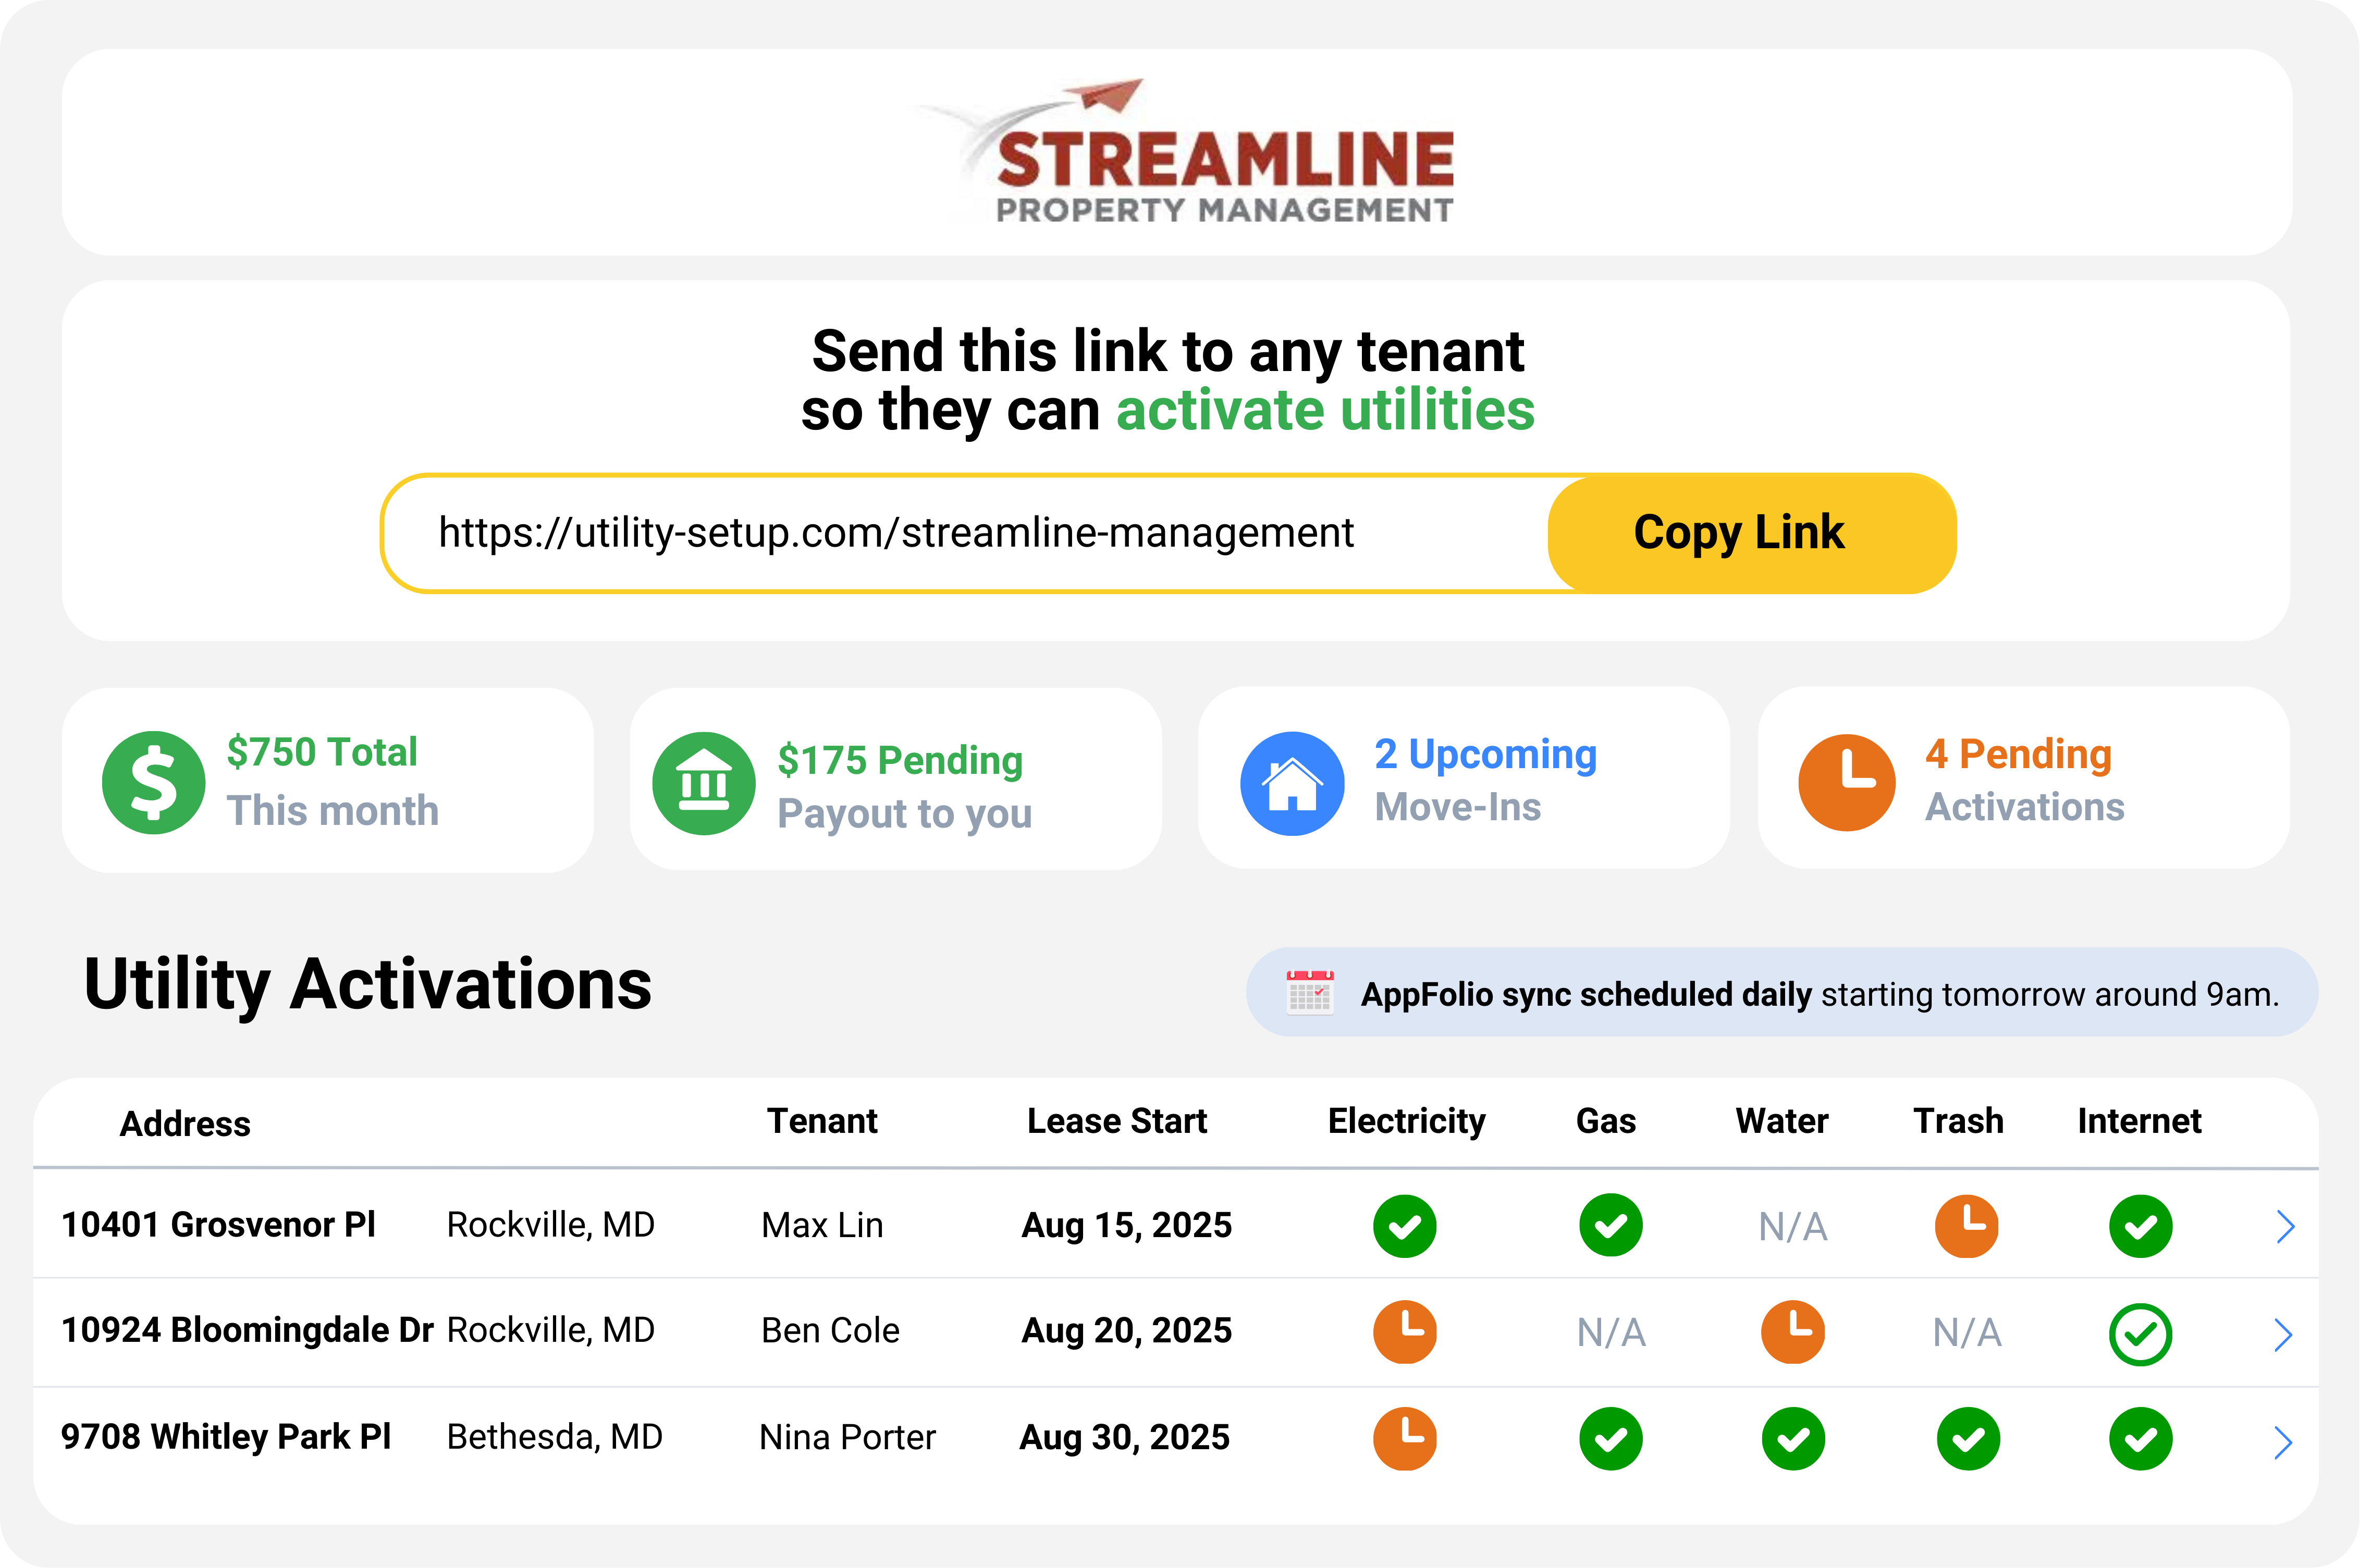This screenshot has height=1568, width=2360.
Task: Click Water checkmark for 9708 Whitley Park Pl
Action: [1793, 1439]
